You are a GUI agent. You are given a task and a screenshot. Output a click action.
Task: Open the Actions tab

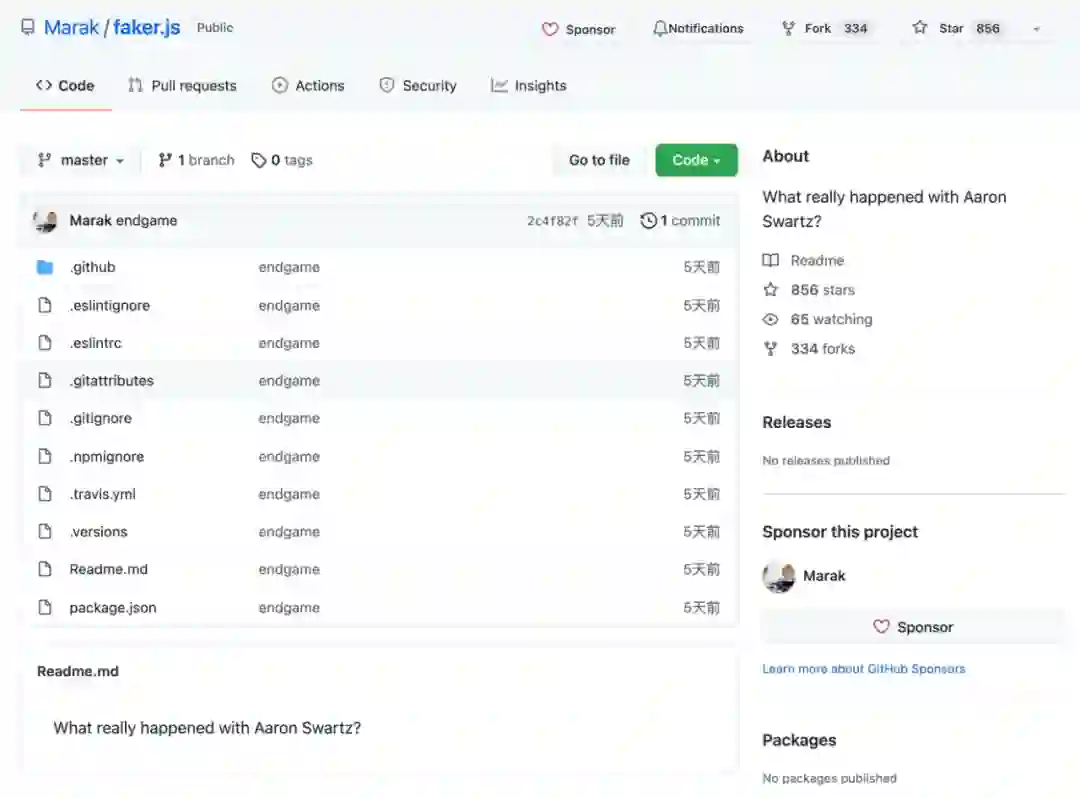(308, 85)
